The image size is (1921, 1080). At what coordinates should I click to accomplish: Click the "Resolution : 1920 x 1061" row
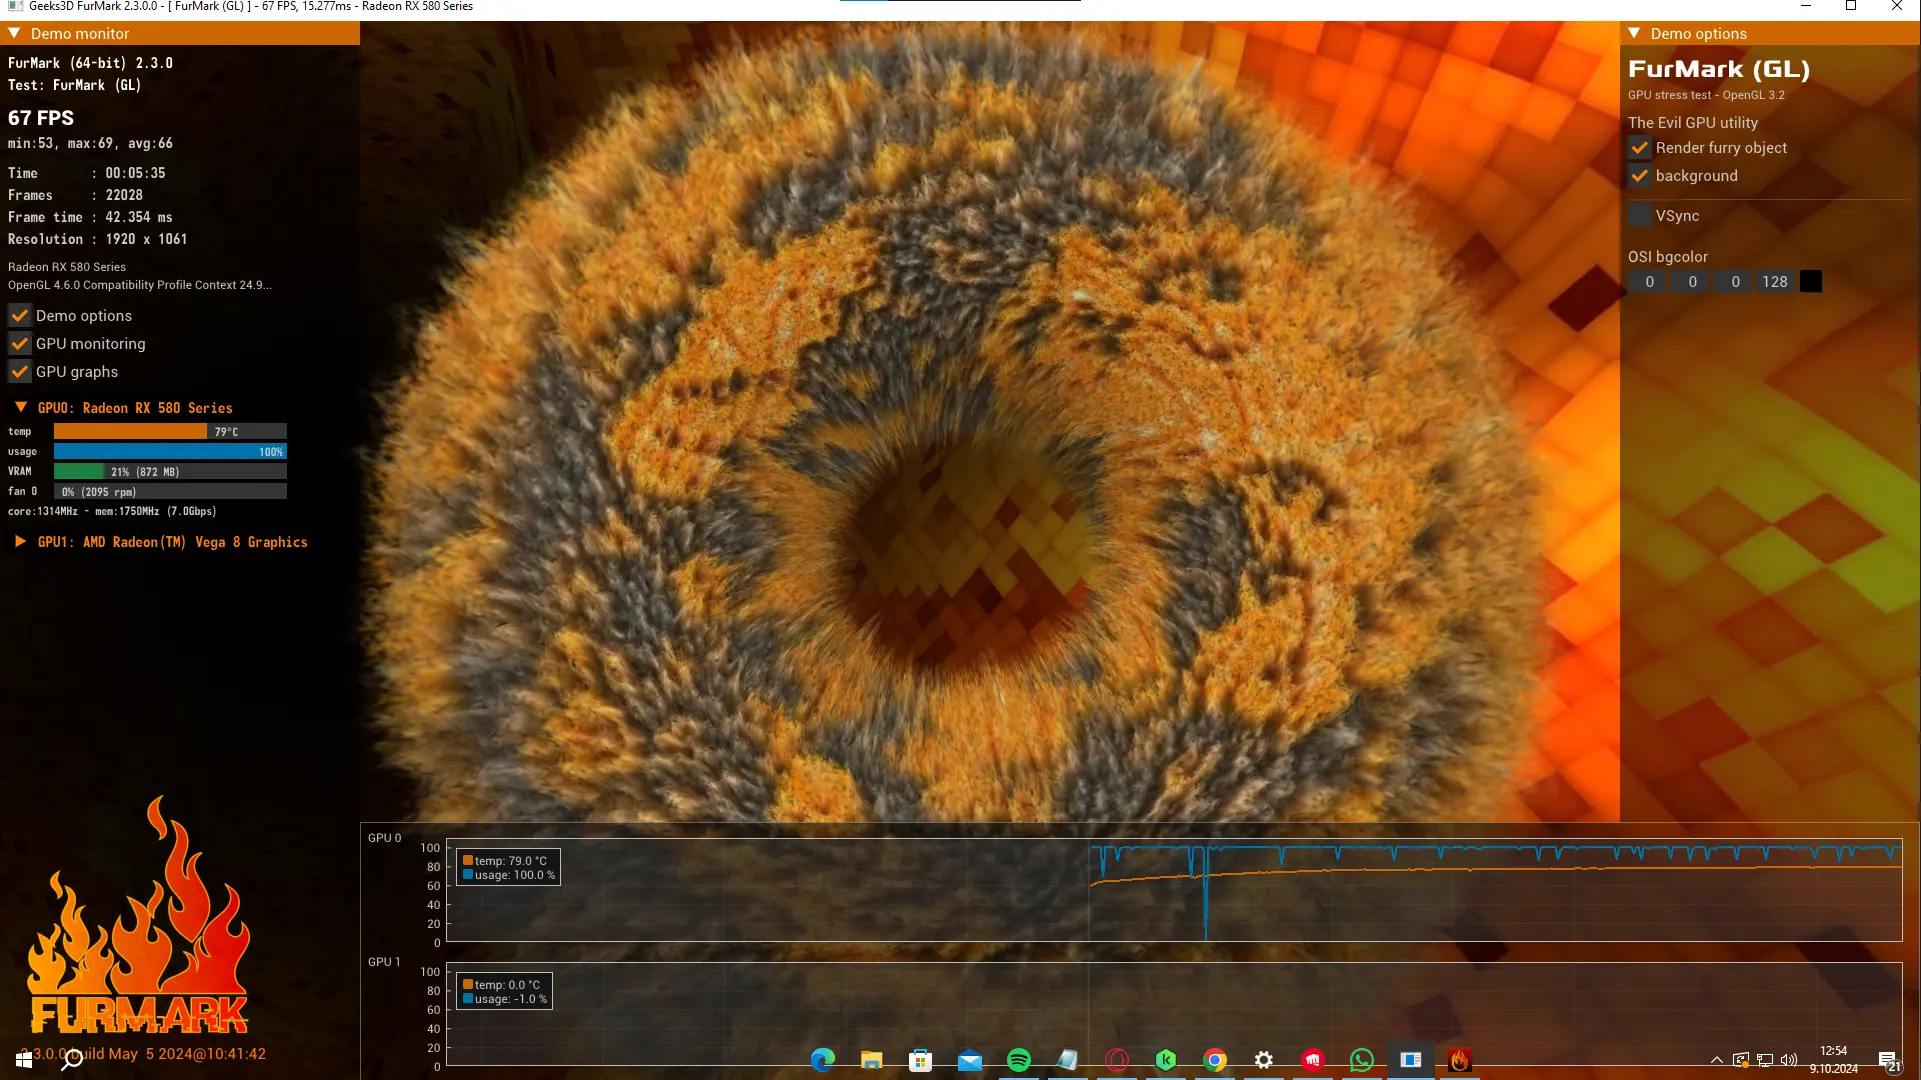pyautogui.click(x=98, y=240)
